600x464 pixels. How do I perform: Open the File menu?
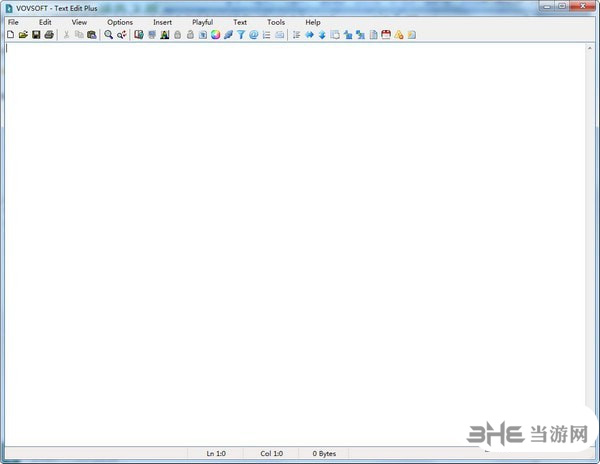pos(13,22)
